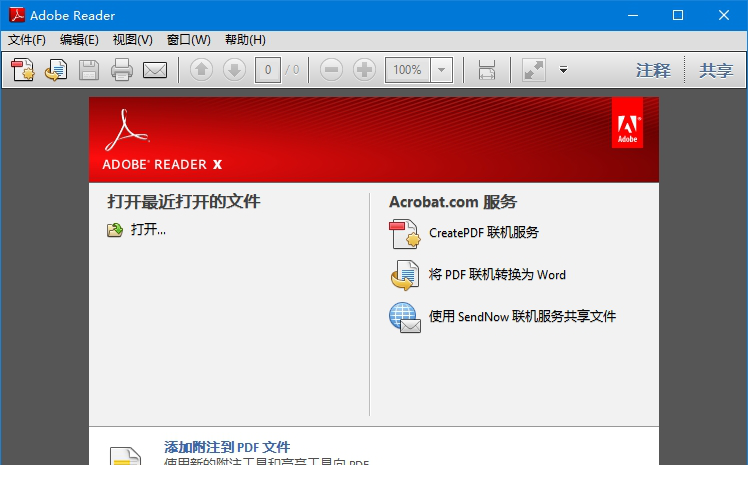Open the 编辑(E) menu

79,40
